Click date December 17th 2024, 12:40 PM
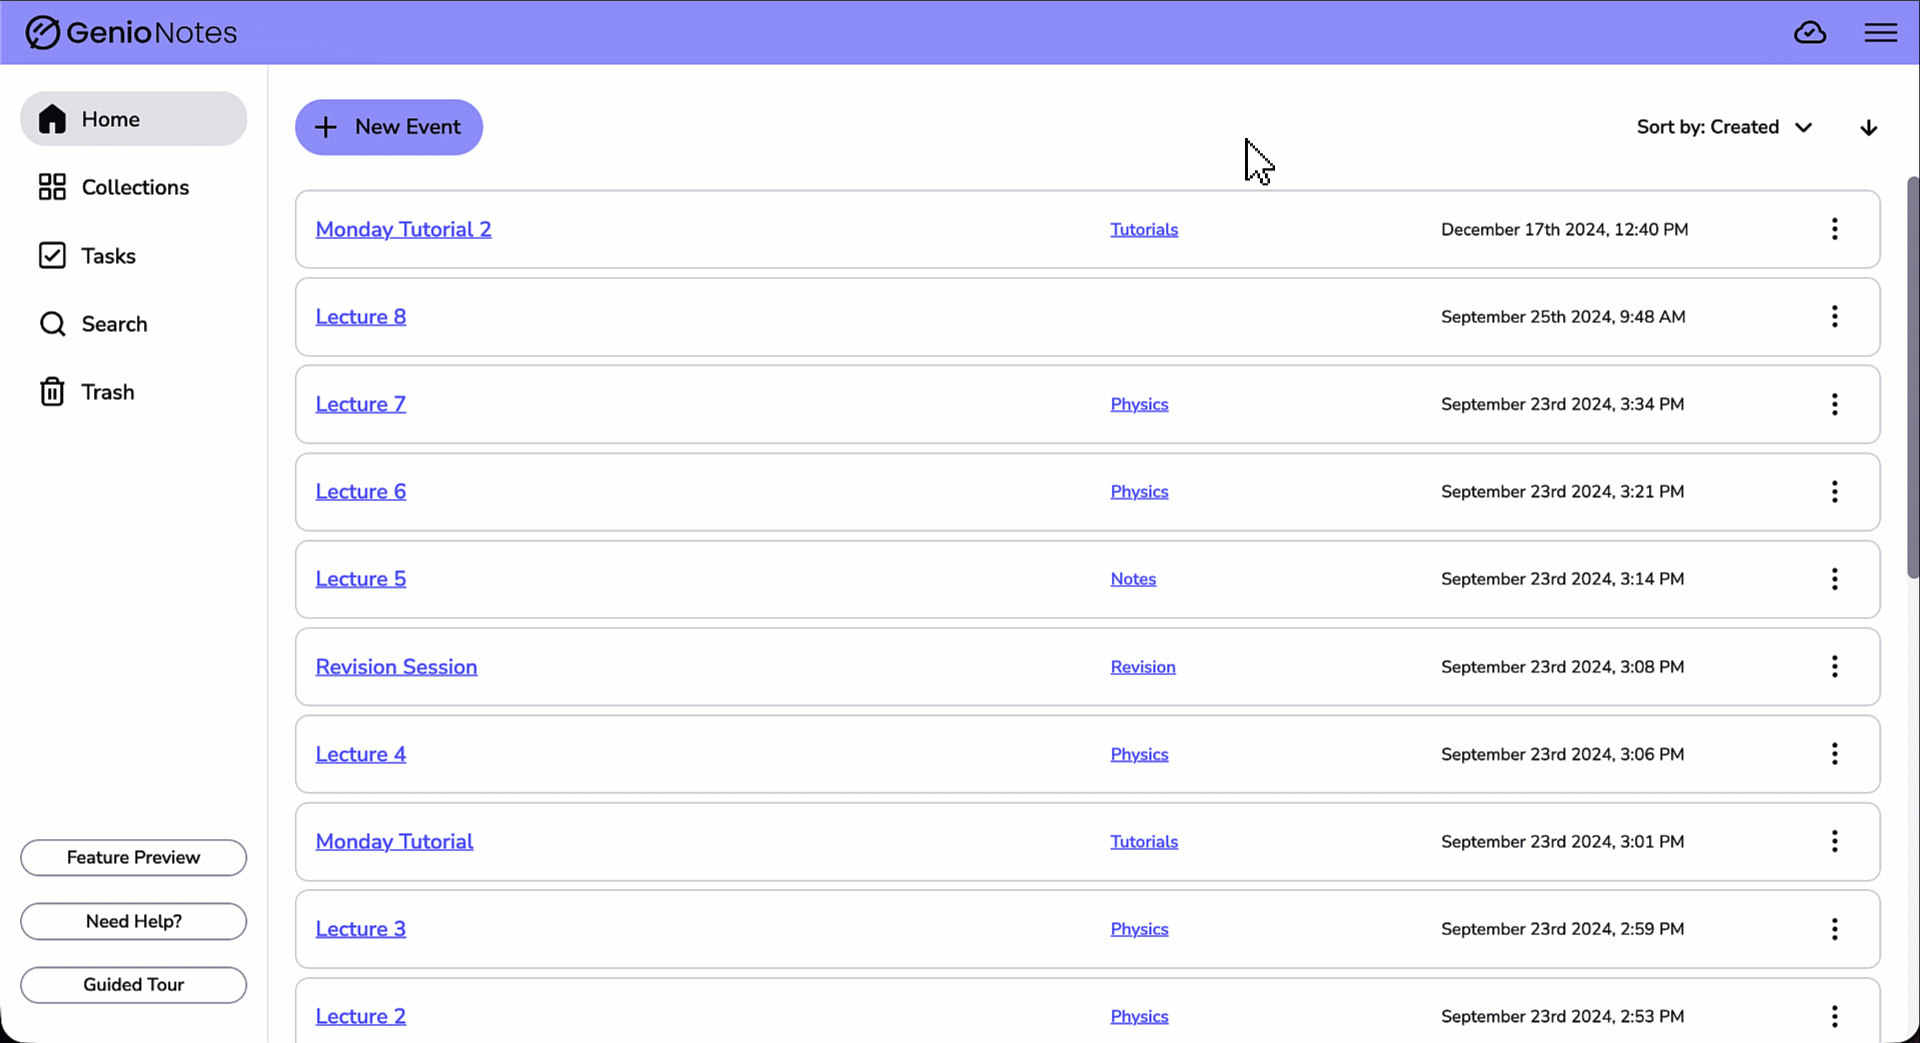This screenshot has width=1920, height=1043. coord(1564,229)
